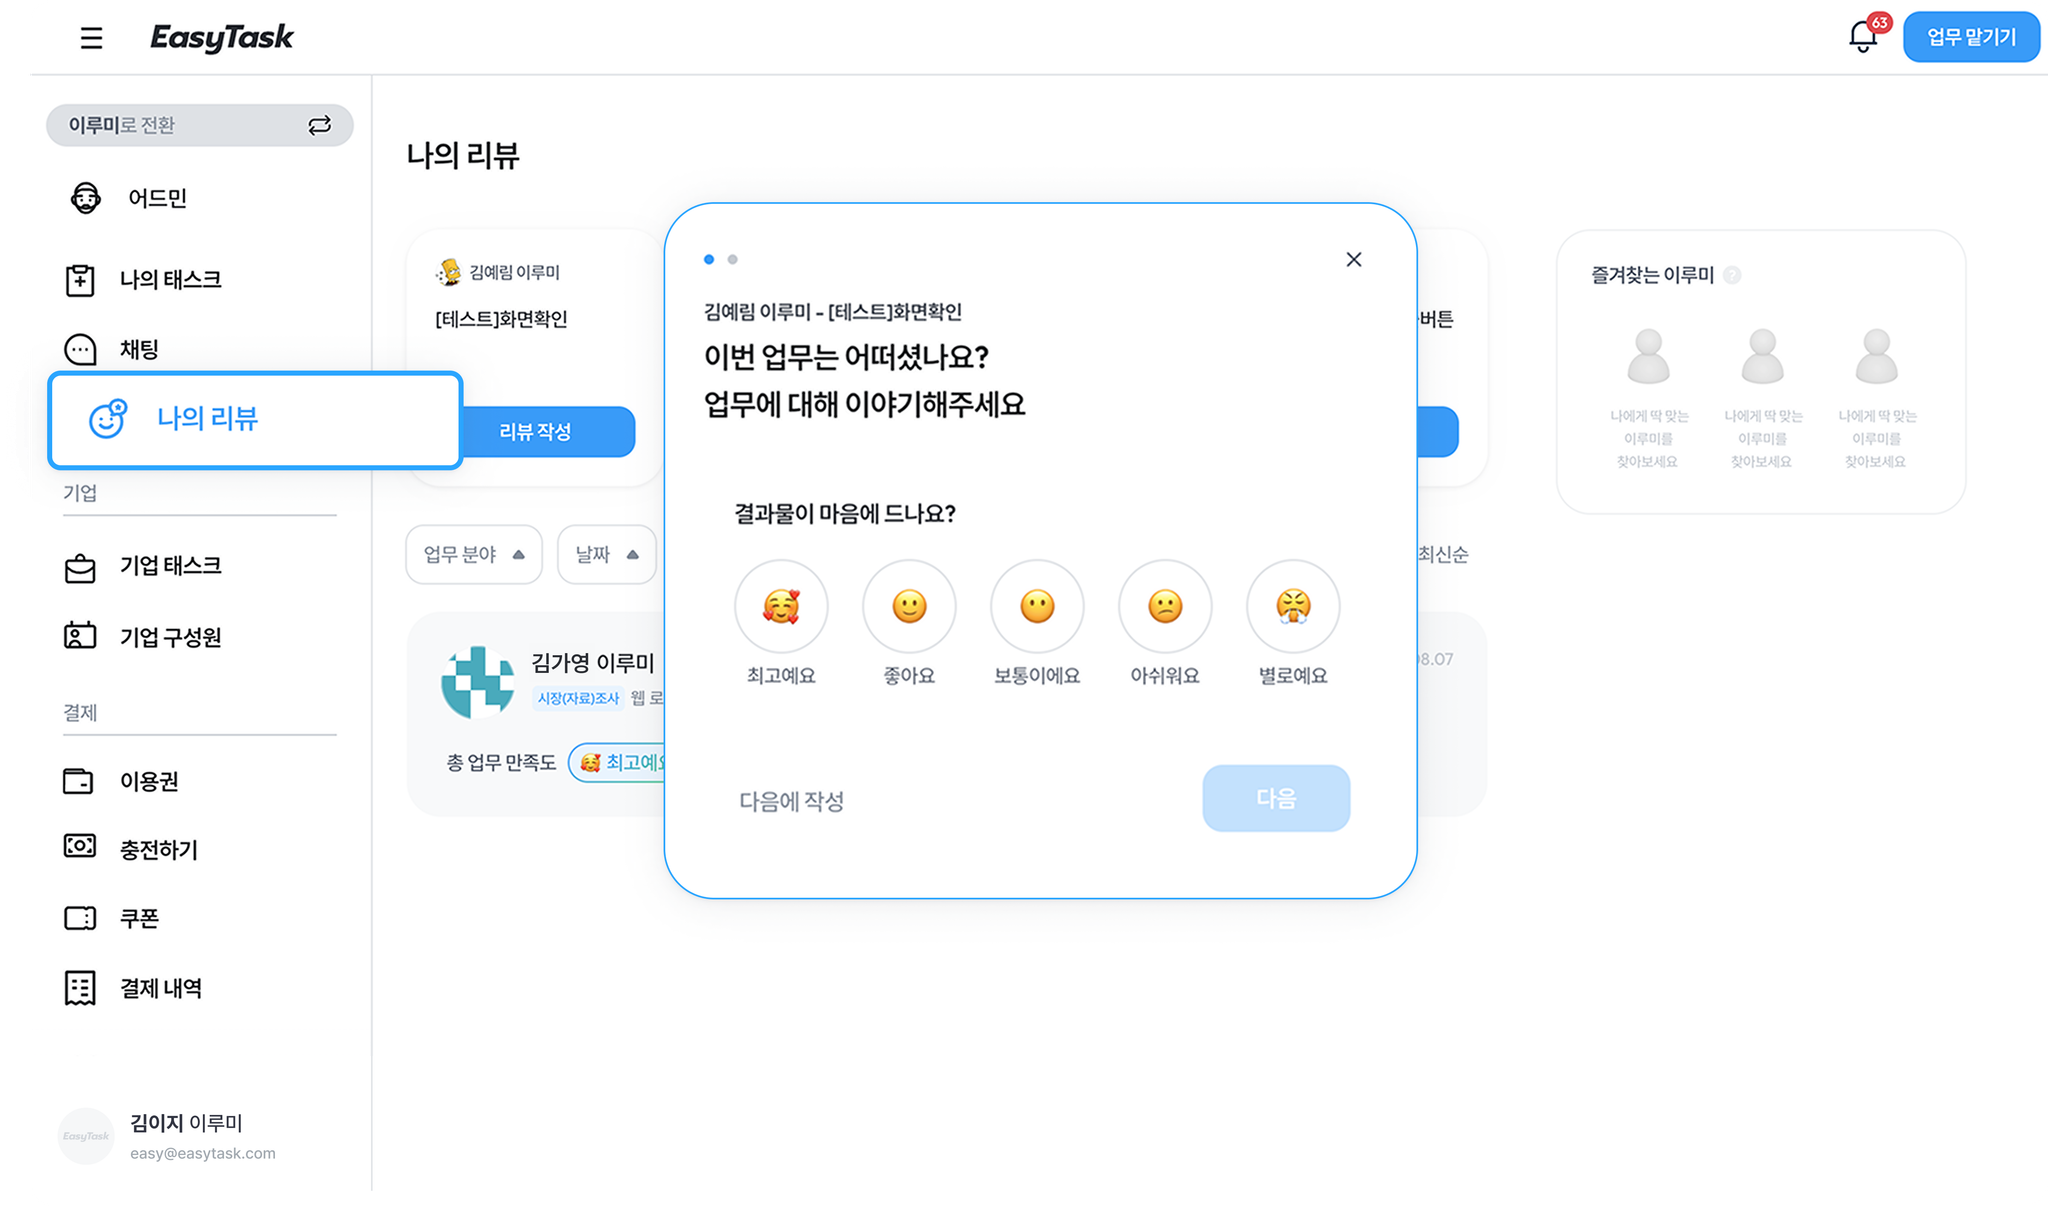The height and width of the screenshot is (1206, 2048).
Task: Close the review dialog with X
Action: point(1354,260)
